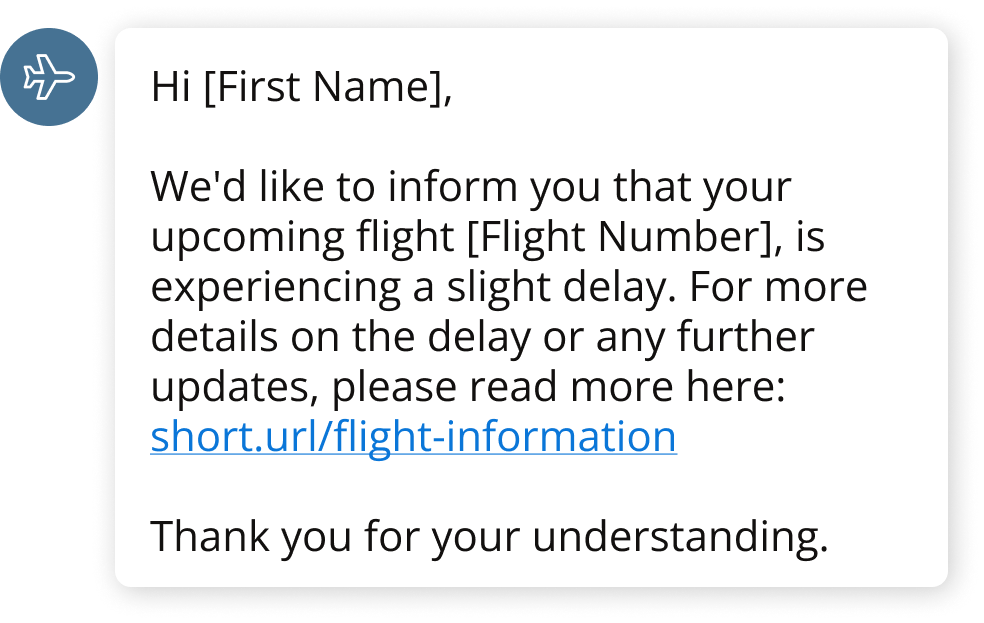Screen dimensions: 984x623
Task: Click the 'Hi' greeting word
Action: 171,88
